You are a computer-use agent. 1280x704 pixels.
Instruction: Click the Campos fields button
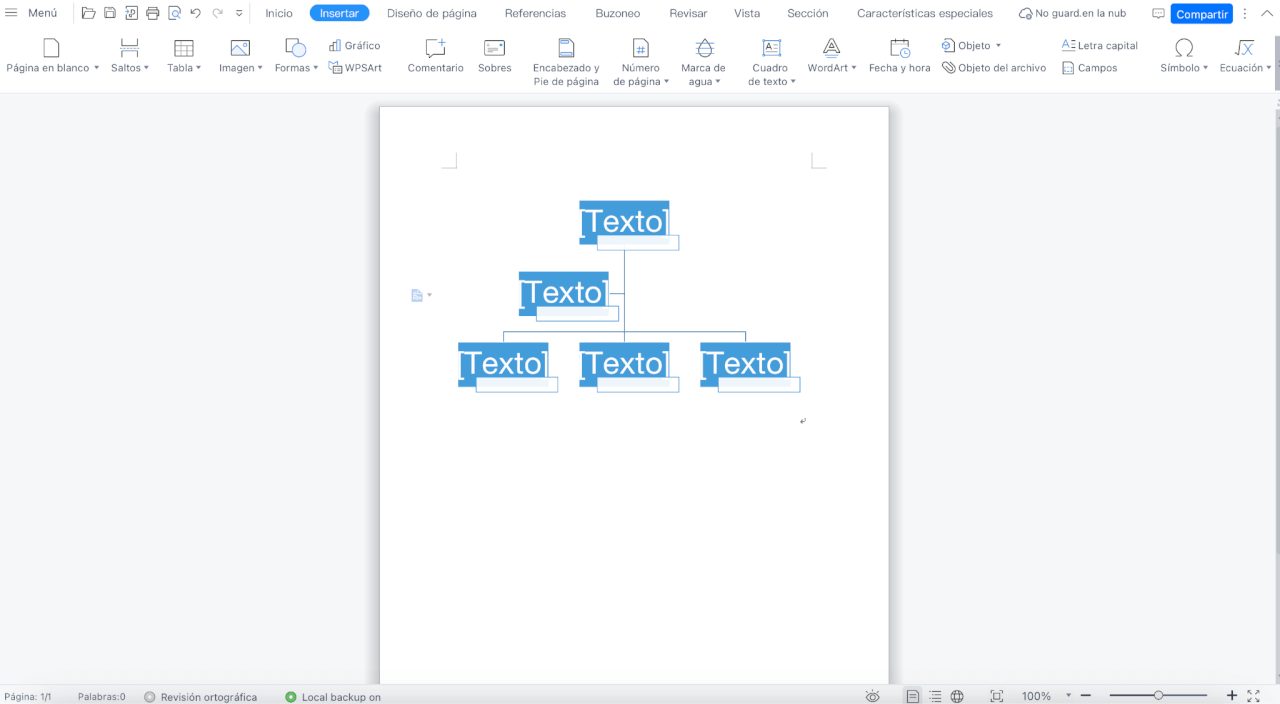pyautogui.click(x=1089, y=68)
